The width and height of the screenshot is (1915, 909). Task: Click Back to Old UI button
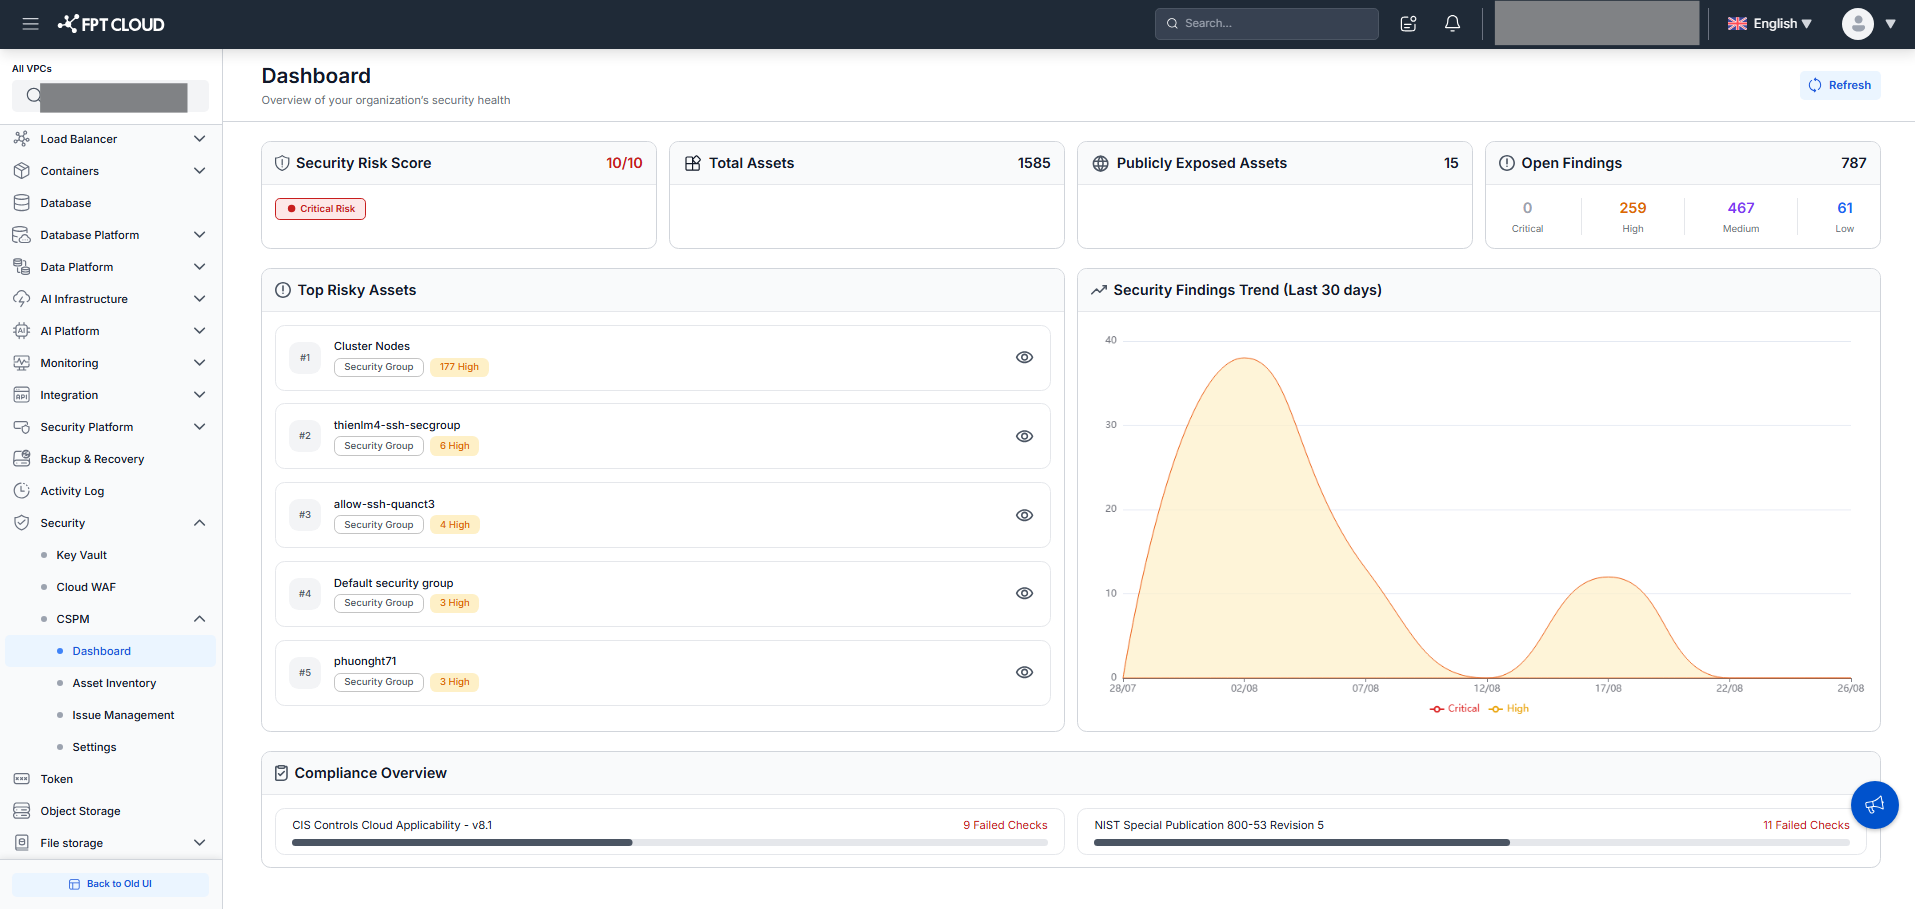tap(110, 884)
